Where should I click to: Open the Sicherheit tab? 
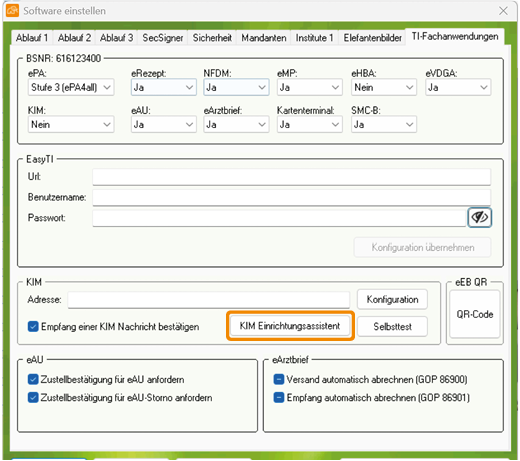212,38
